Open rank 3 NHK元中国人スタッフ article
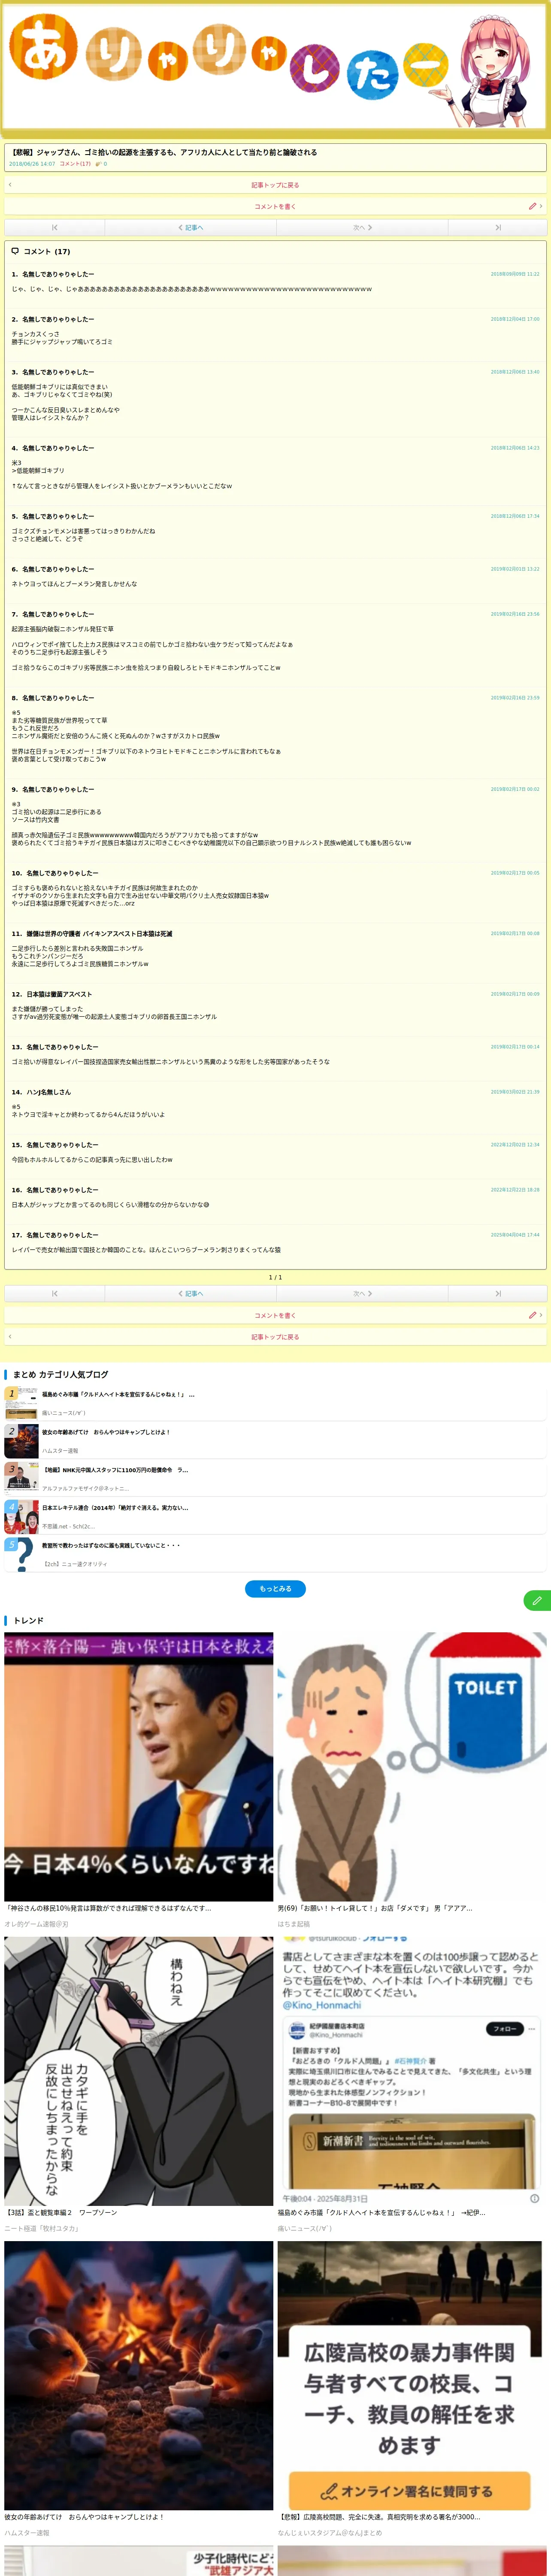Screen dimensions: 551x2576 point(115,1470)
